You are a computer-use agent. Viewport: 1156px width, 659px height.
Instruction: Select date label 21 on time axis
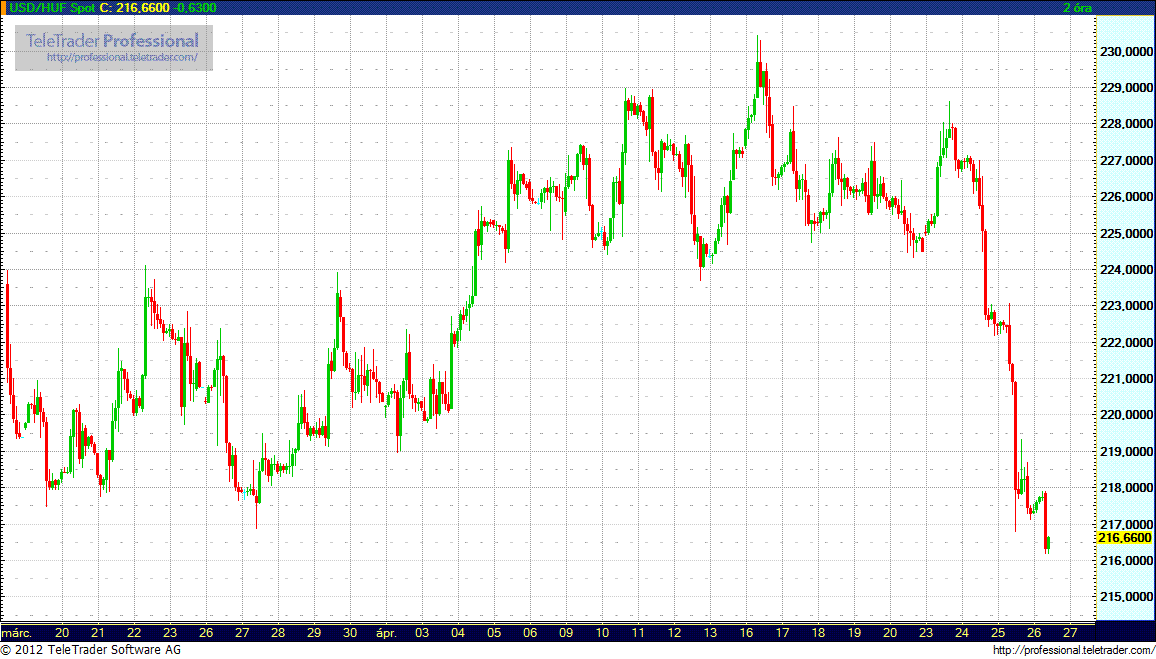click(98, 633)
